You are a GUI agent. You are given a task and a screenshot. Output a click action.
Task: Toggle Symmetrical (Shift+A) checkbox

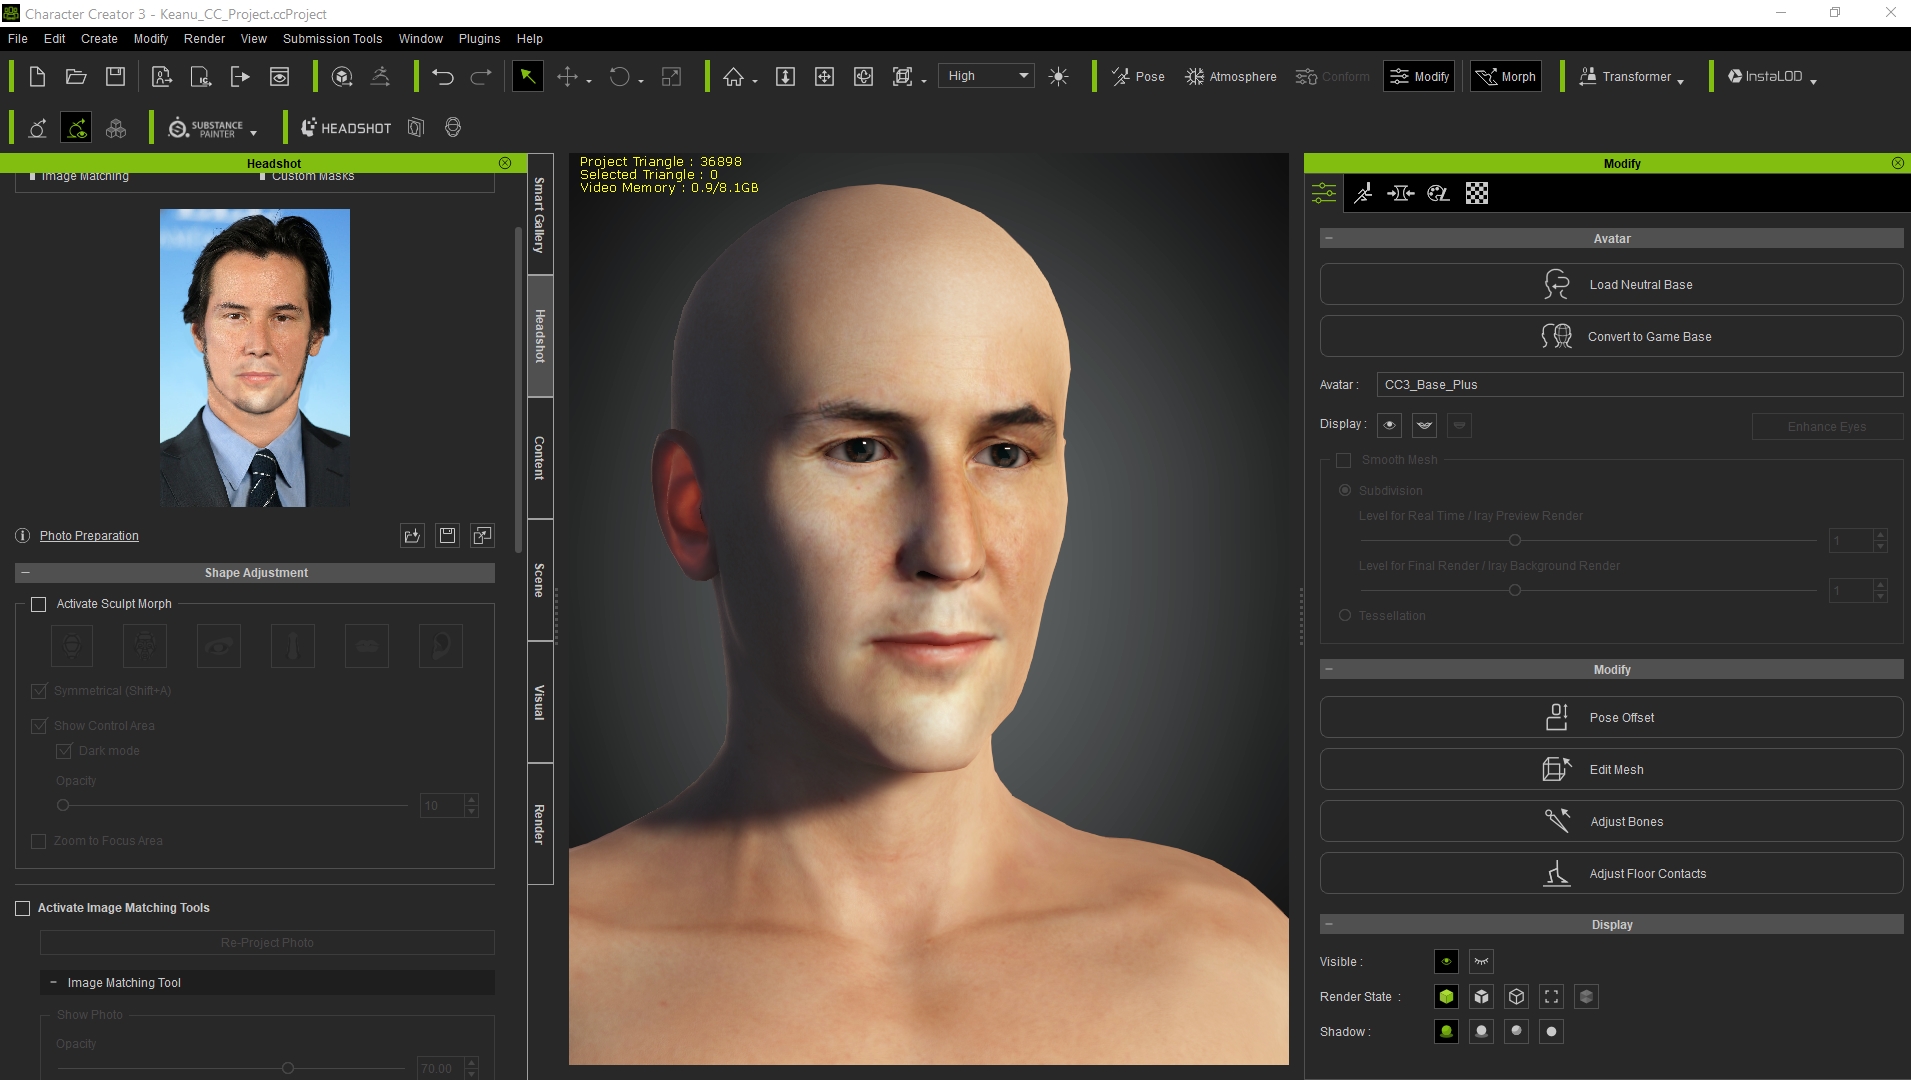click(x=39, y=691)
